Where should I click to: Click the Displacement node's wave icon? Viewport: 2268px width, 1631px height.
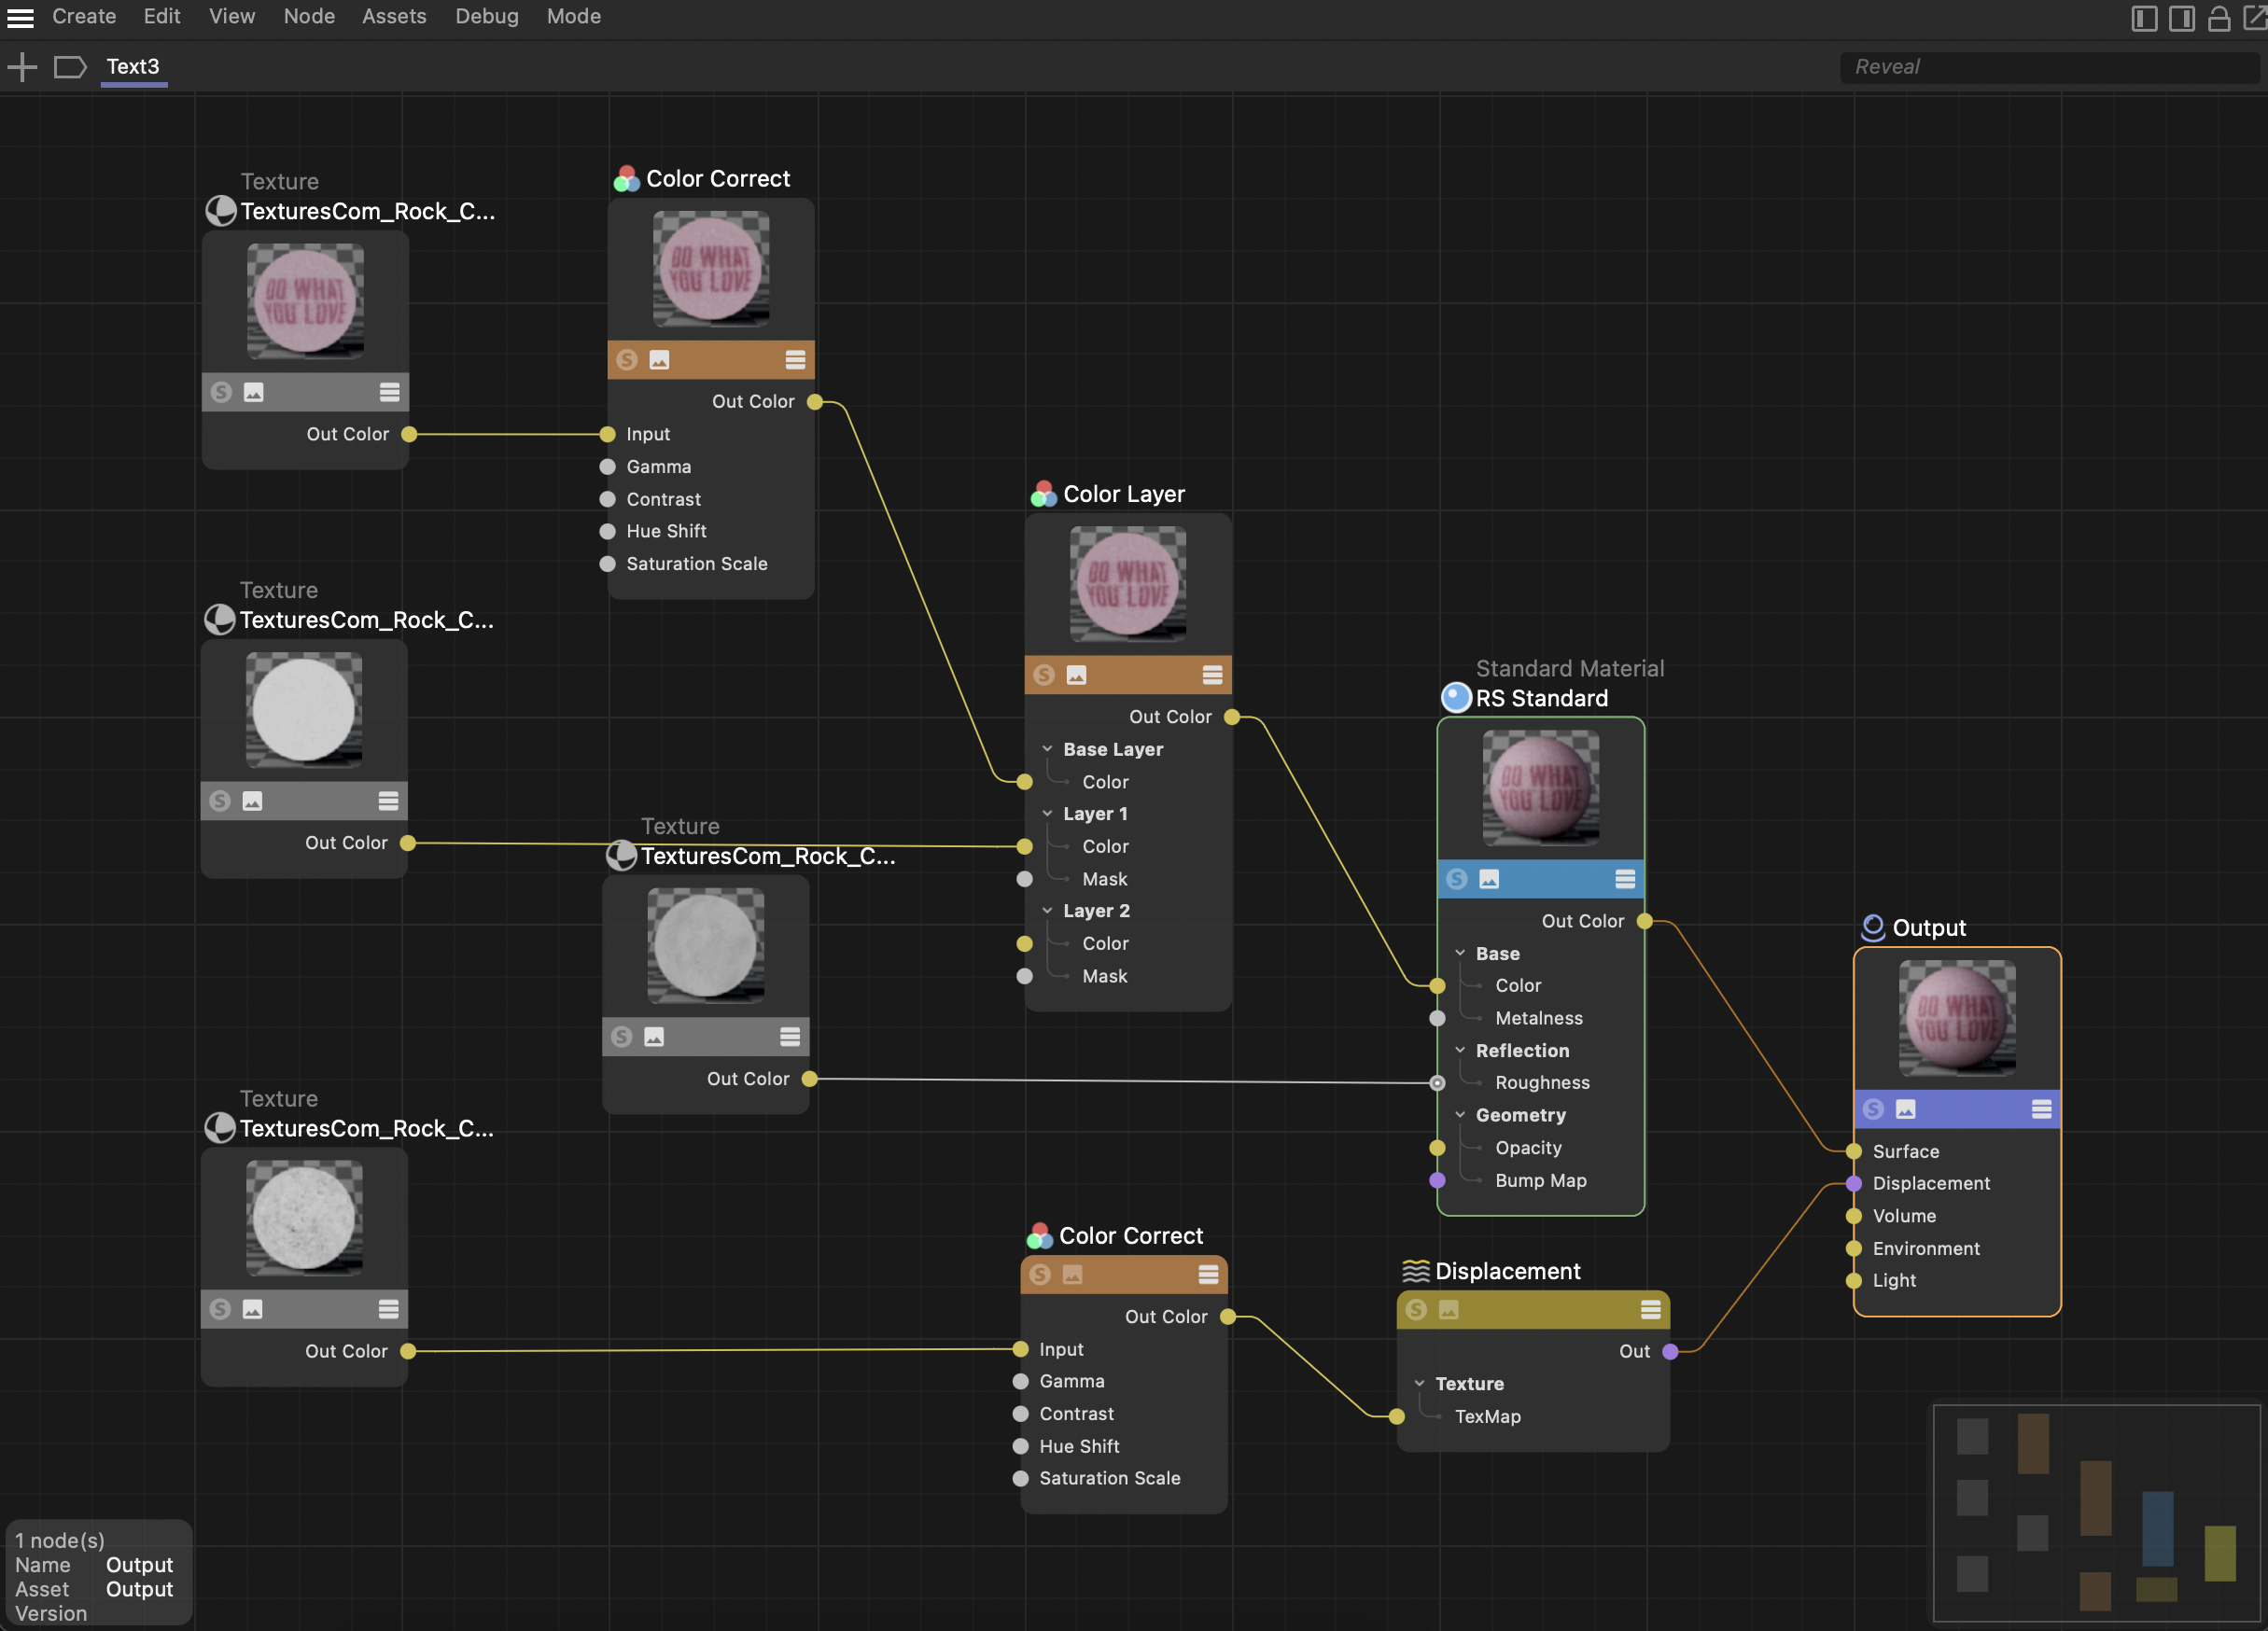pyautogui.click(x=1415, y=1271)
